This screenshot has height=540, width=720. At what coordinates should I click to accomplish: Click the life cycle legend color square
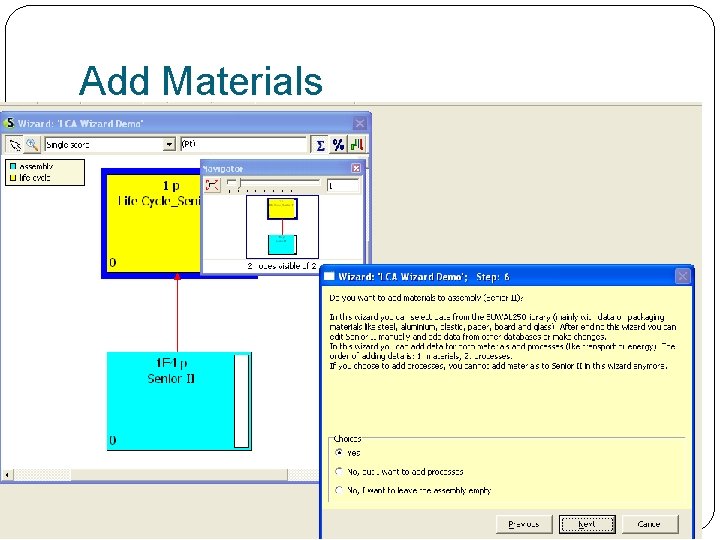[x=13, y=177]
